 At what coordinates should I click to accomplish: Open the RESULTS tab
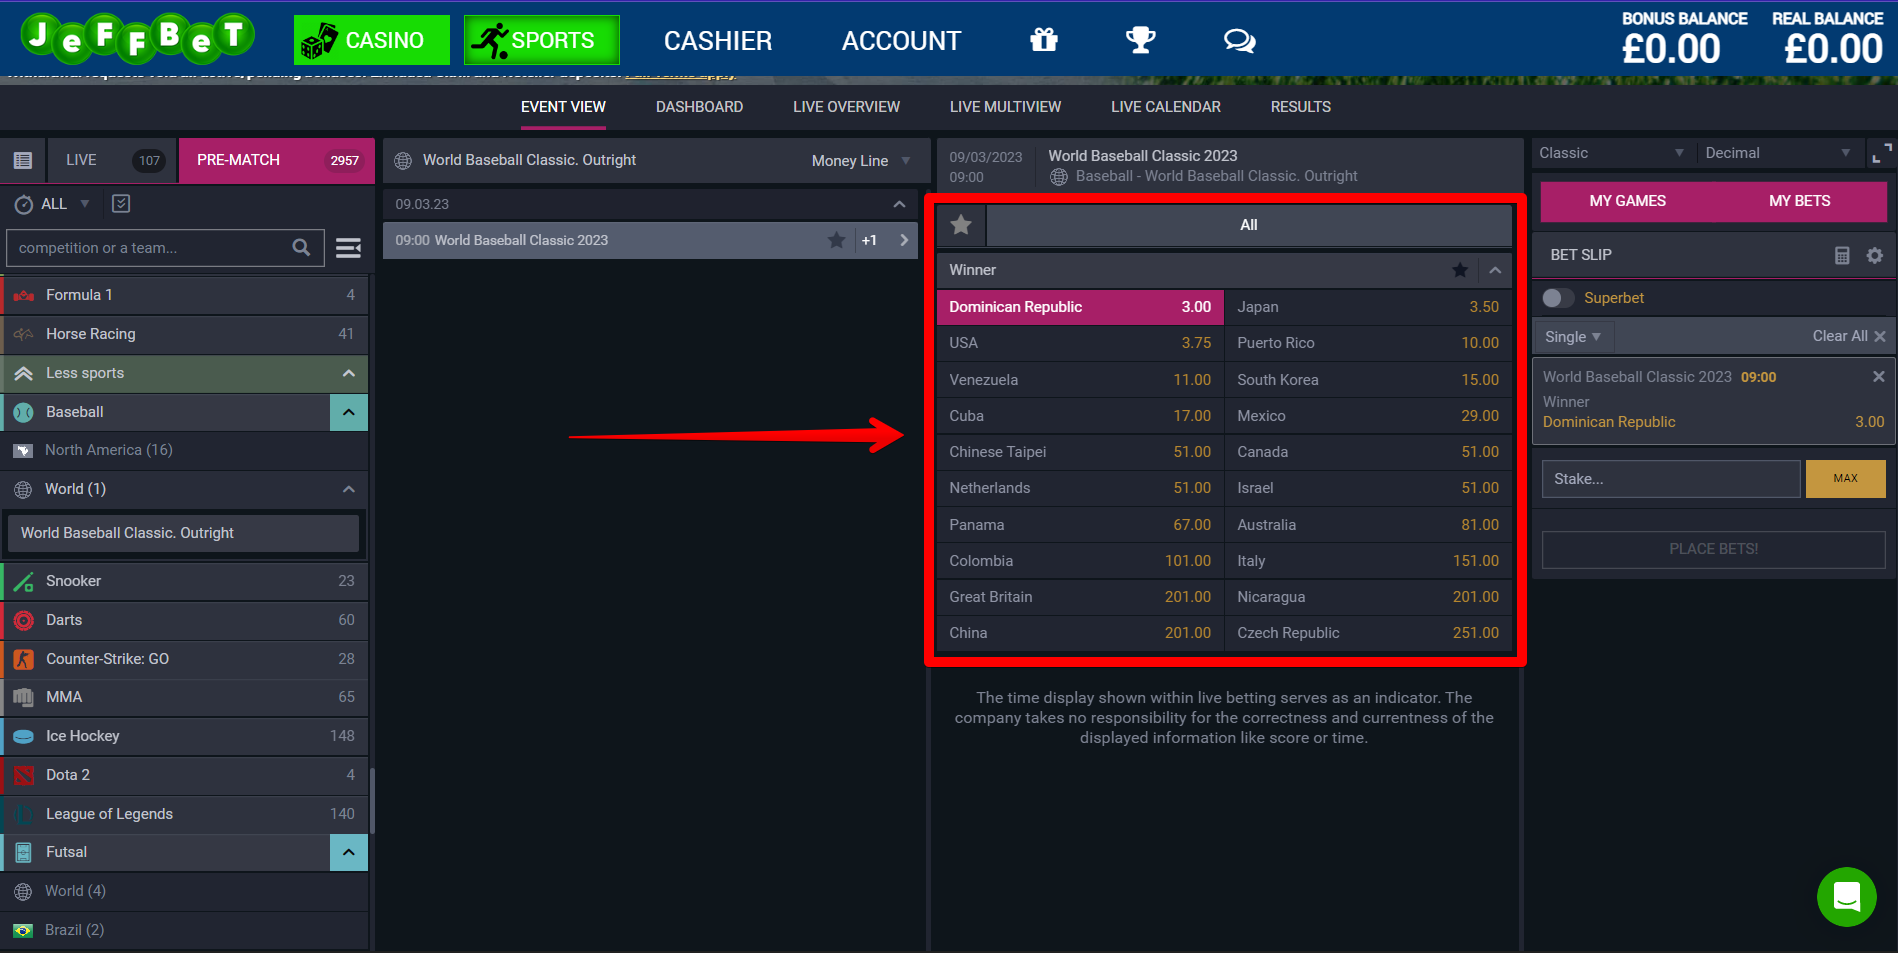pos(1300,107)
